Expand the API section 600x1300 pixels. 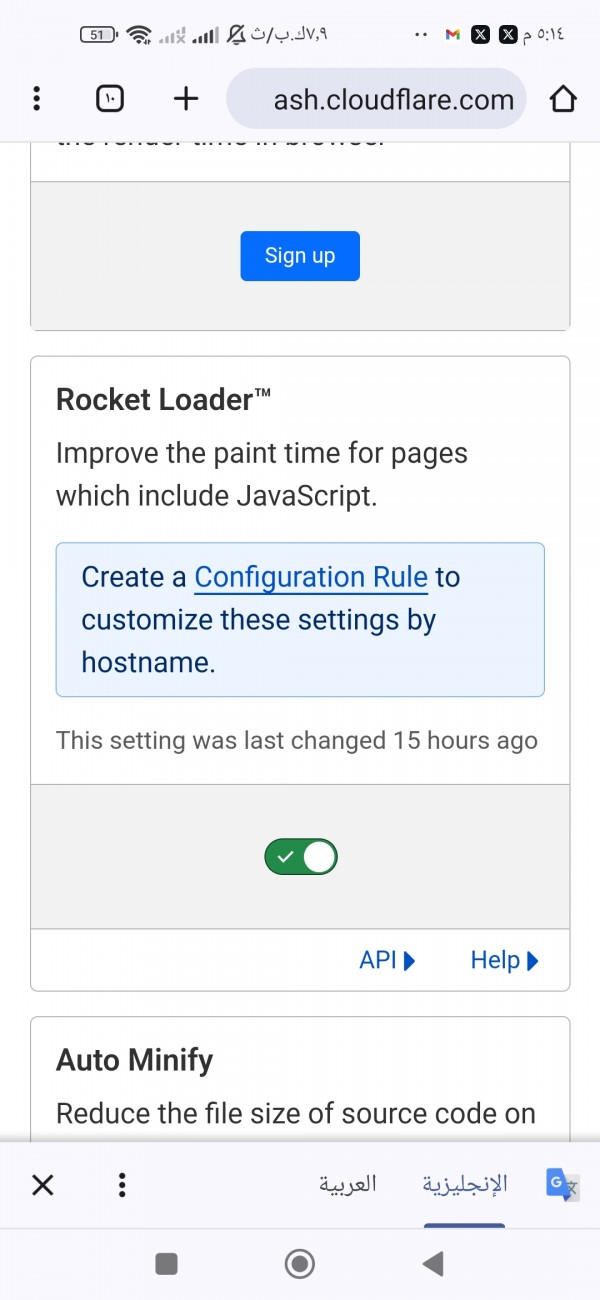(x=387, y=961)
